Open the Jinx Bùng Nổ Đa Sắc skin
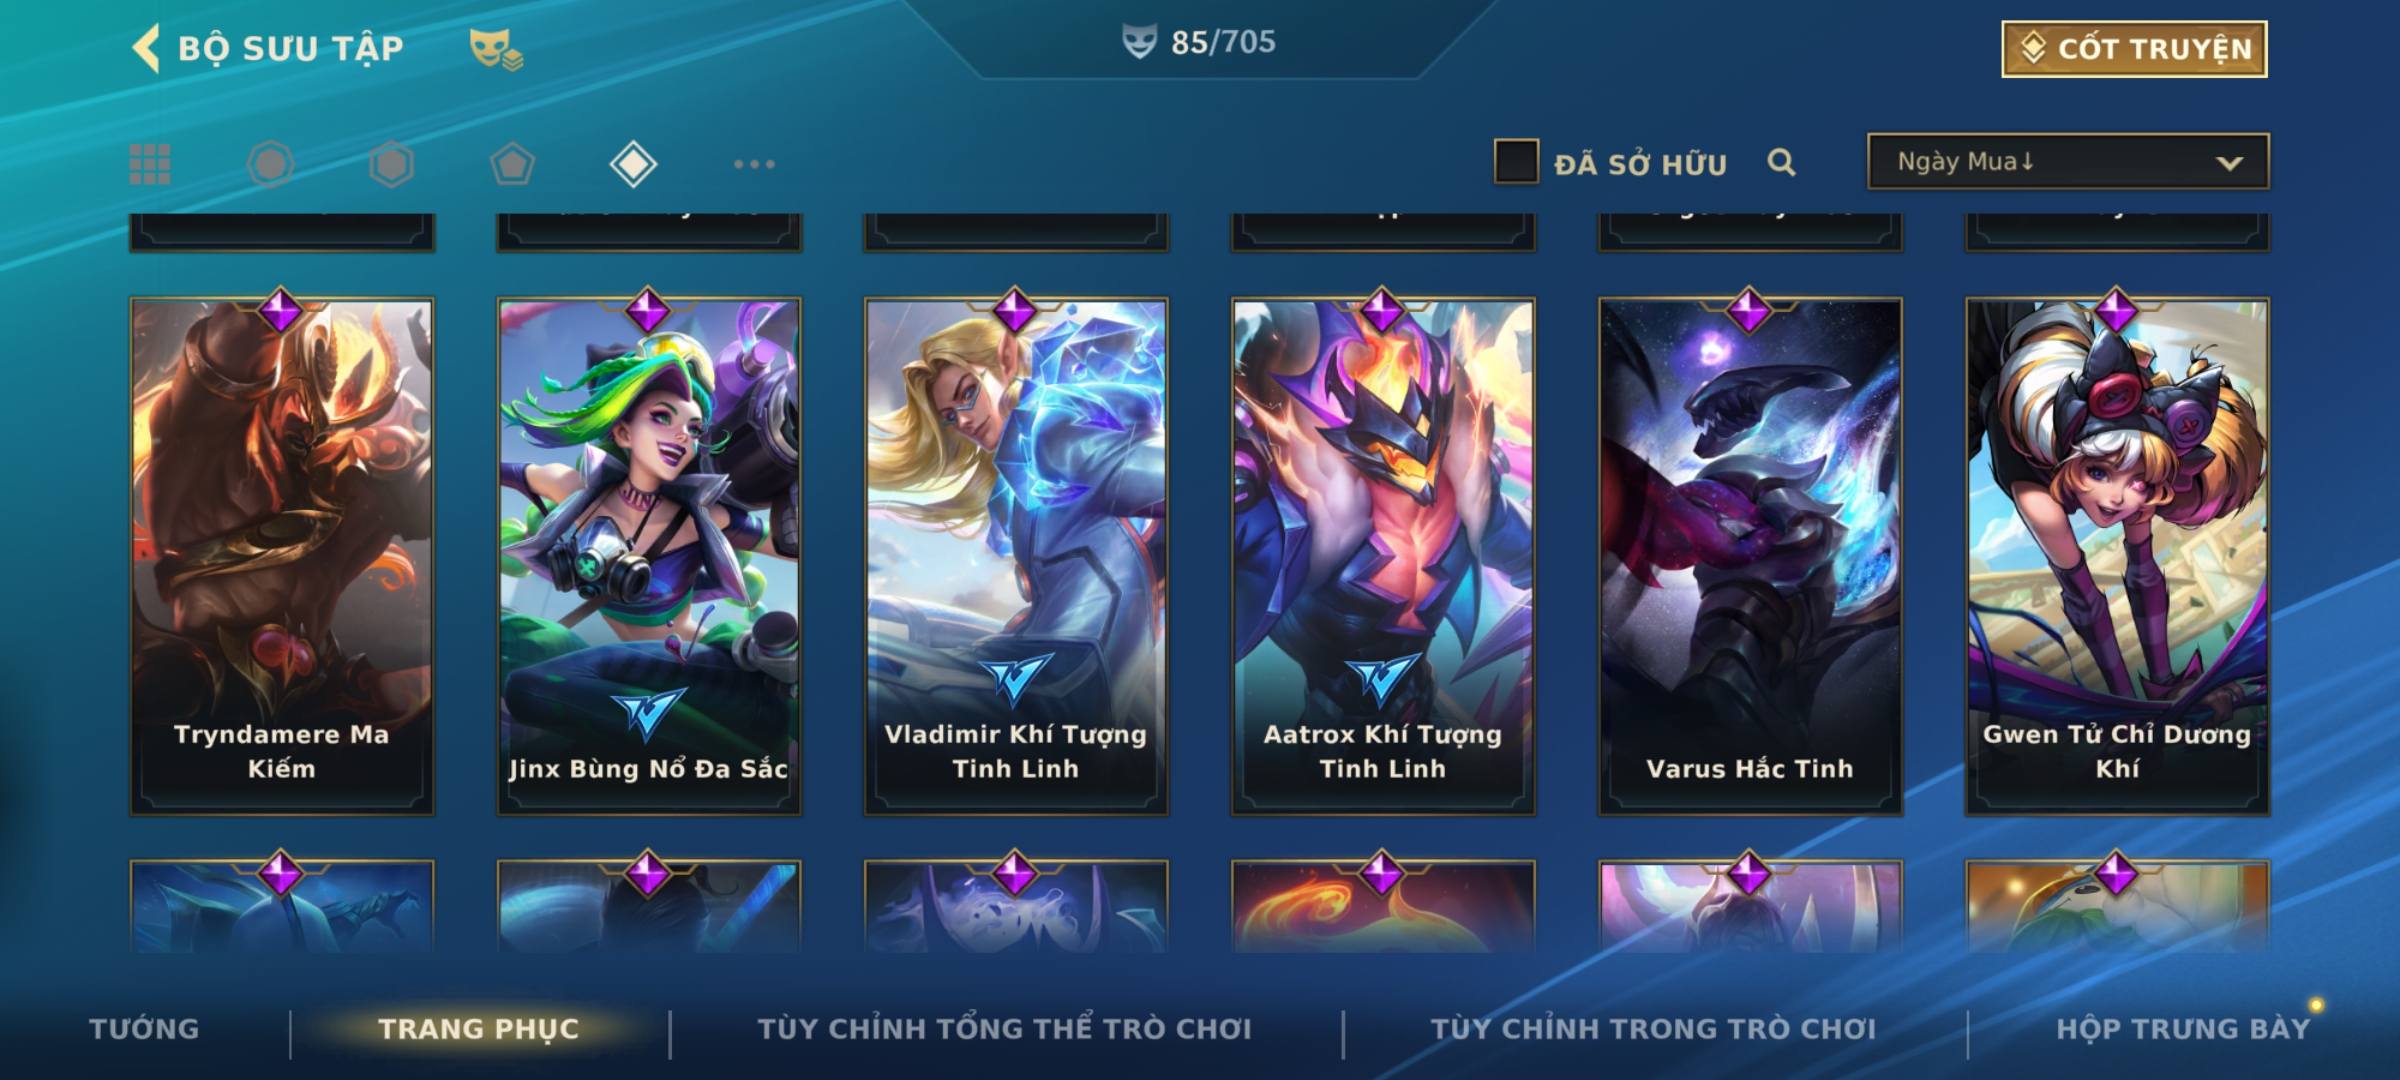The height and width of the screenshot is (1080, 2400). coord(649,556)
